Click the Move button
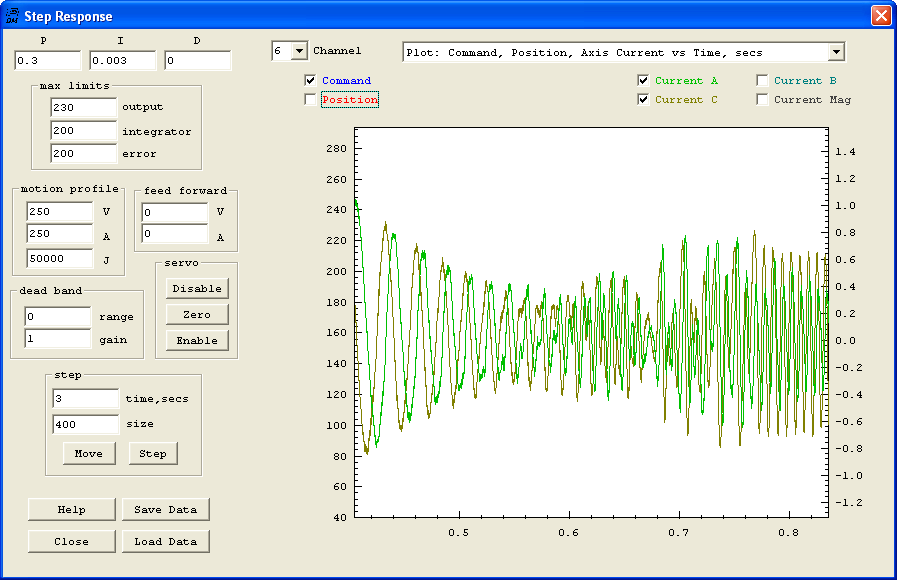 [x=89, y=453]
